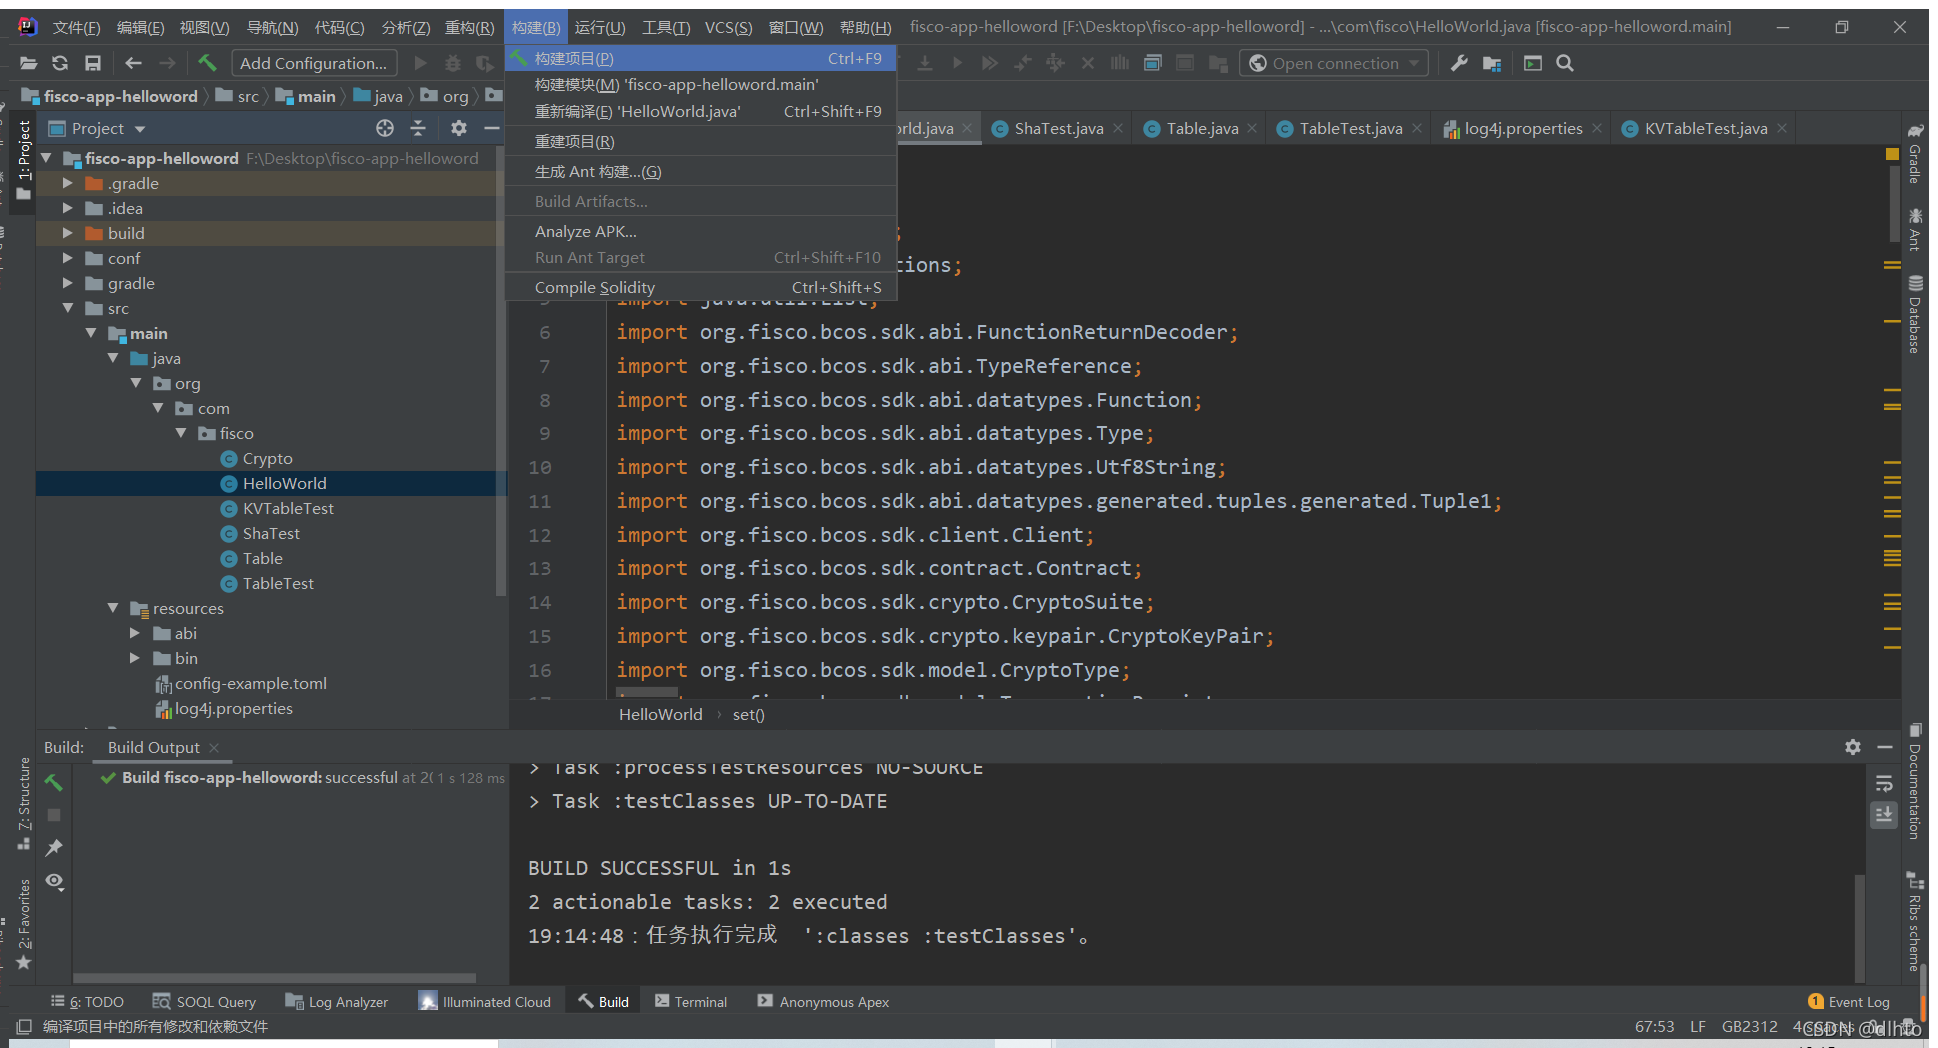The image size is (1938, 1048).
Task: Open the Database side tool window
Action: point(1915,314)
